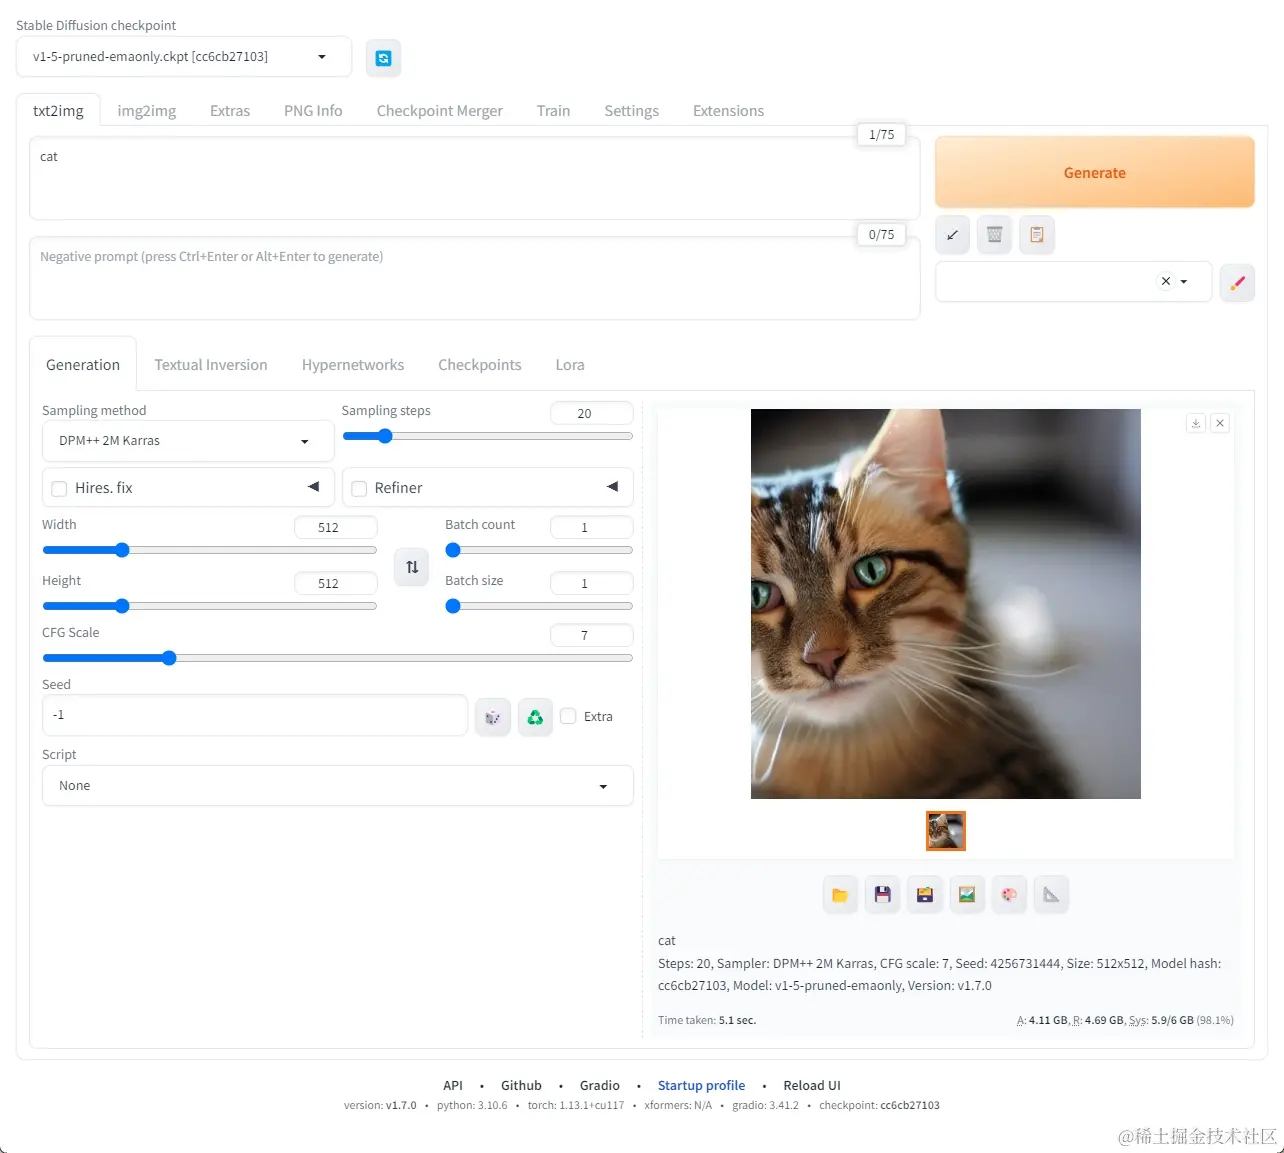This screenshot has width=1284, height=1153.
Task: Tick the Extra seed checkbox
Action: tap(568, 716)
